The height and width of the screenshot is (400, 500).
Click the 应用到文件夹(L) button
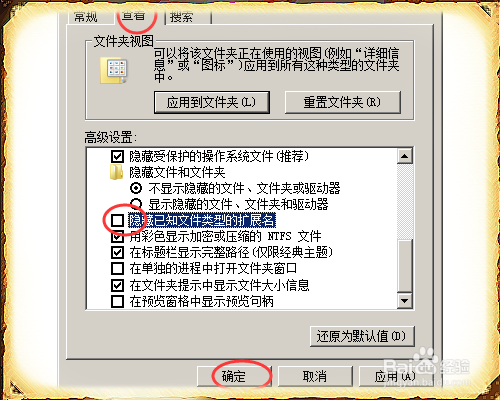tap(212, 102)
